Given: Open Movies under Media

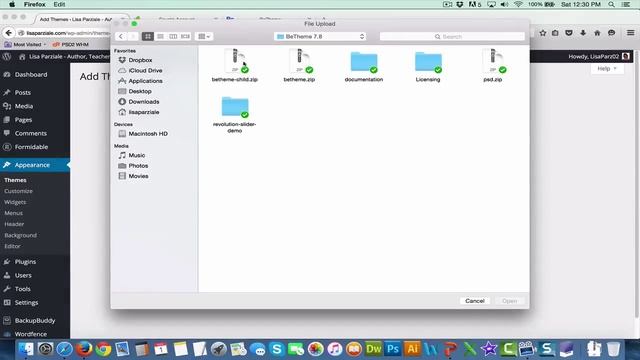Looking at the screenshot, I should (138, 176).
